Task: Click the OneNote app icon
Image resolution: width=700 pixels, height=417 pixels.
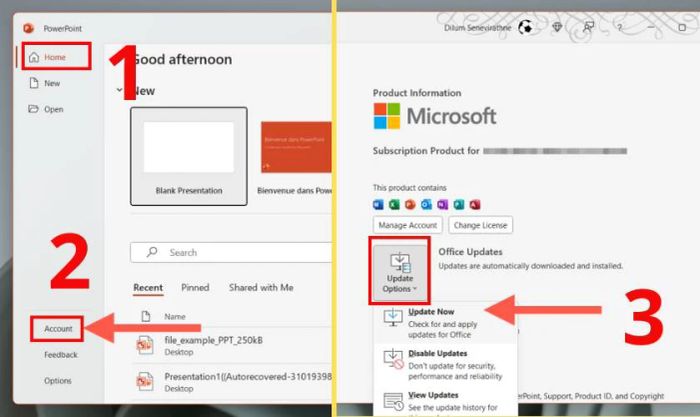Action: (x=442, y=204)
